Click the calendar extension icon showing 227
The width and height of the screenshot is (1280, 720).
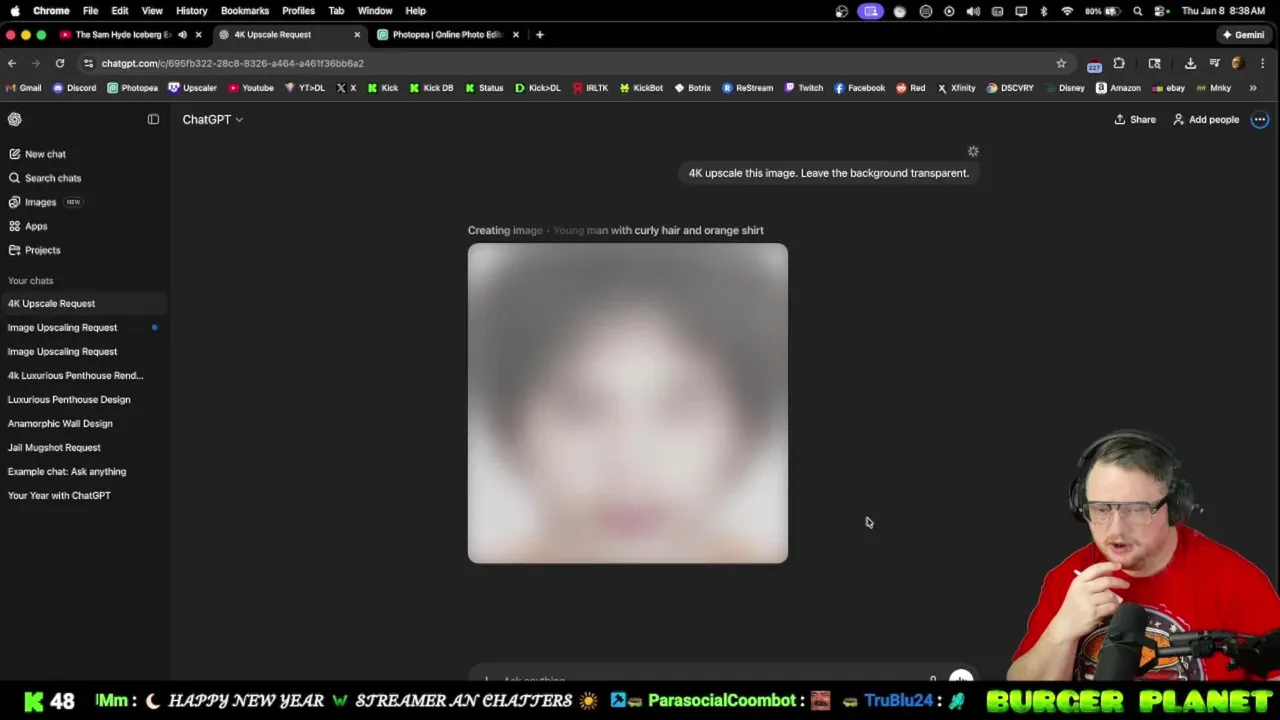click(x=1094, y=64)
